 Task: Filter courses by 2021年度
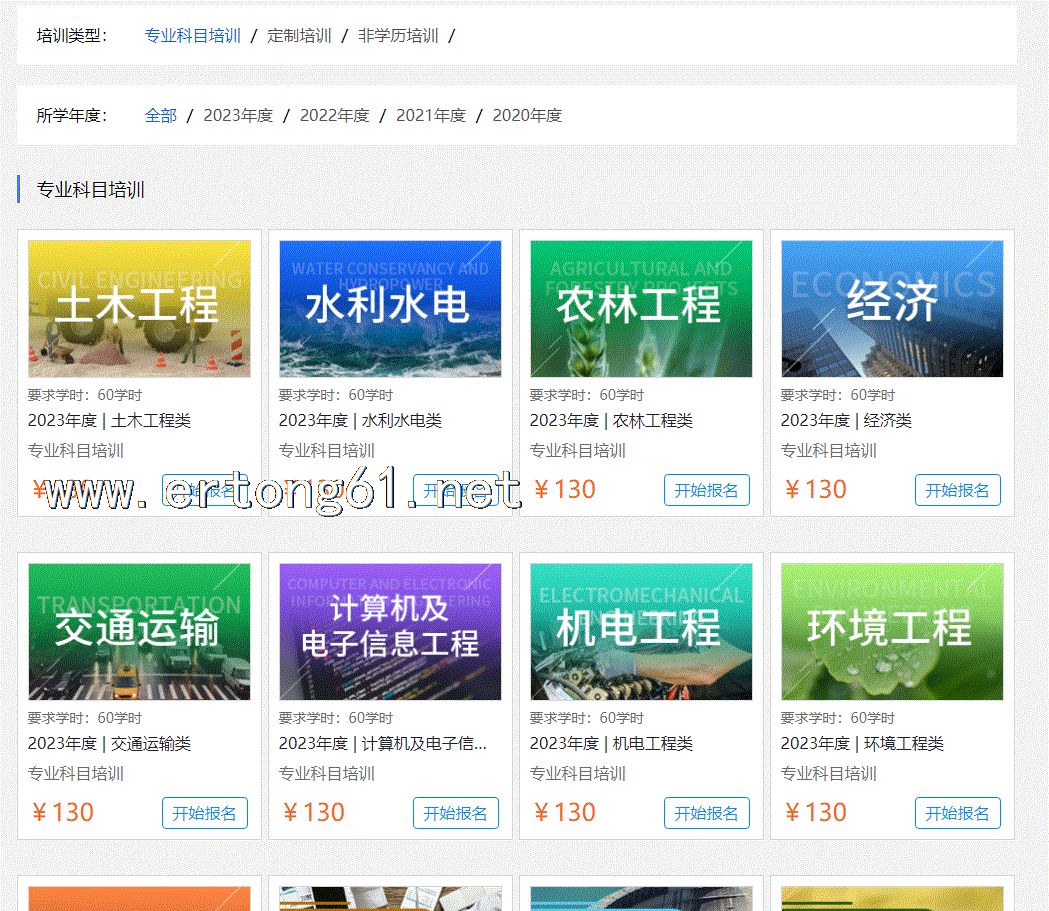pos(431,116)
